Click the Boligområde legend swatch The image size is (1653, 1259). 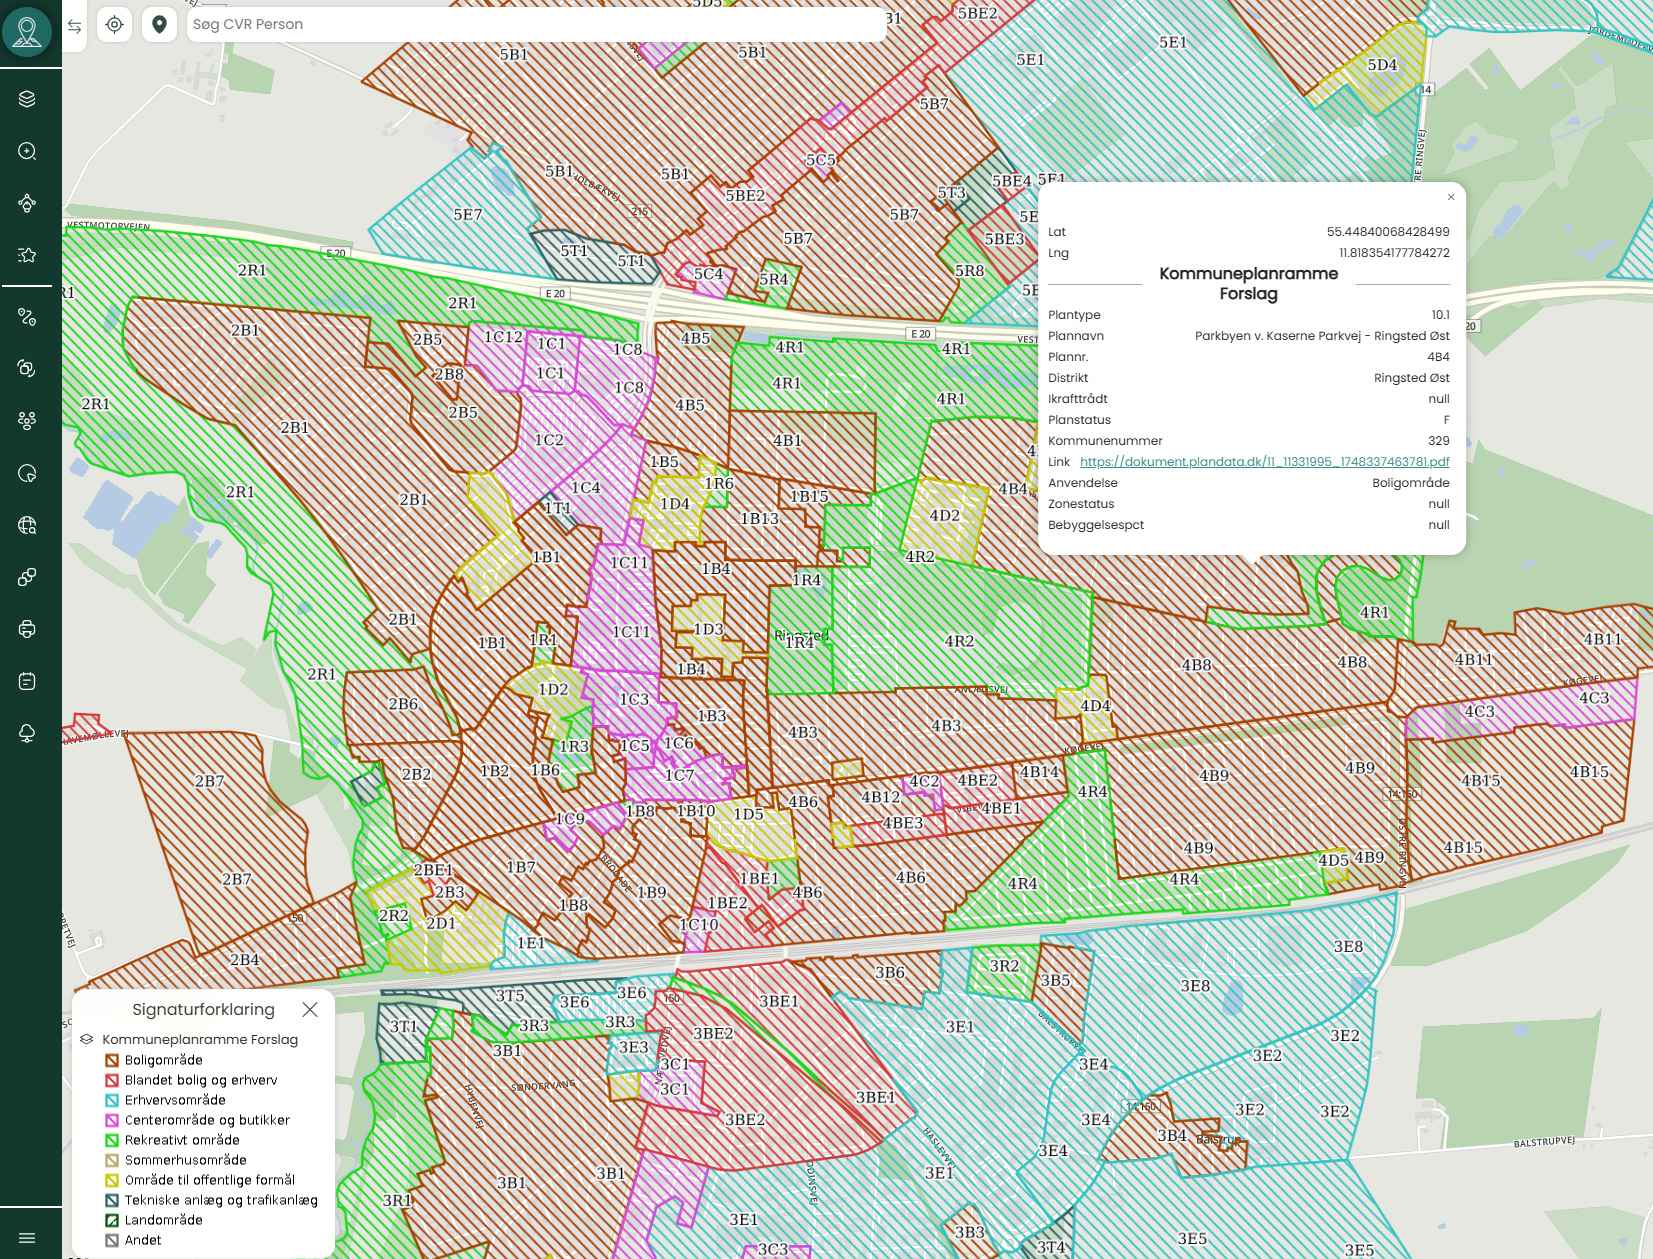[x=112, y=1060]
